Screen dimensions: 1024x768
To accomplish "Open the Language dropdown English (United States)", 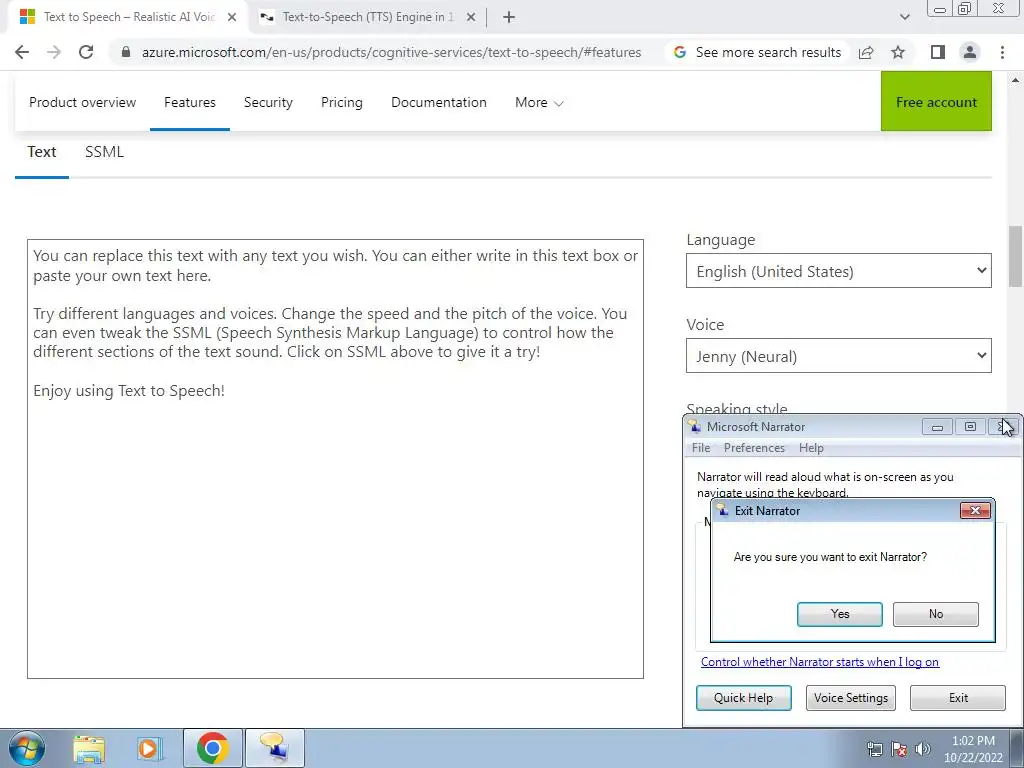I will click(839, 271).
